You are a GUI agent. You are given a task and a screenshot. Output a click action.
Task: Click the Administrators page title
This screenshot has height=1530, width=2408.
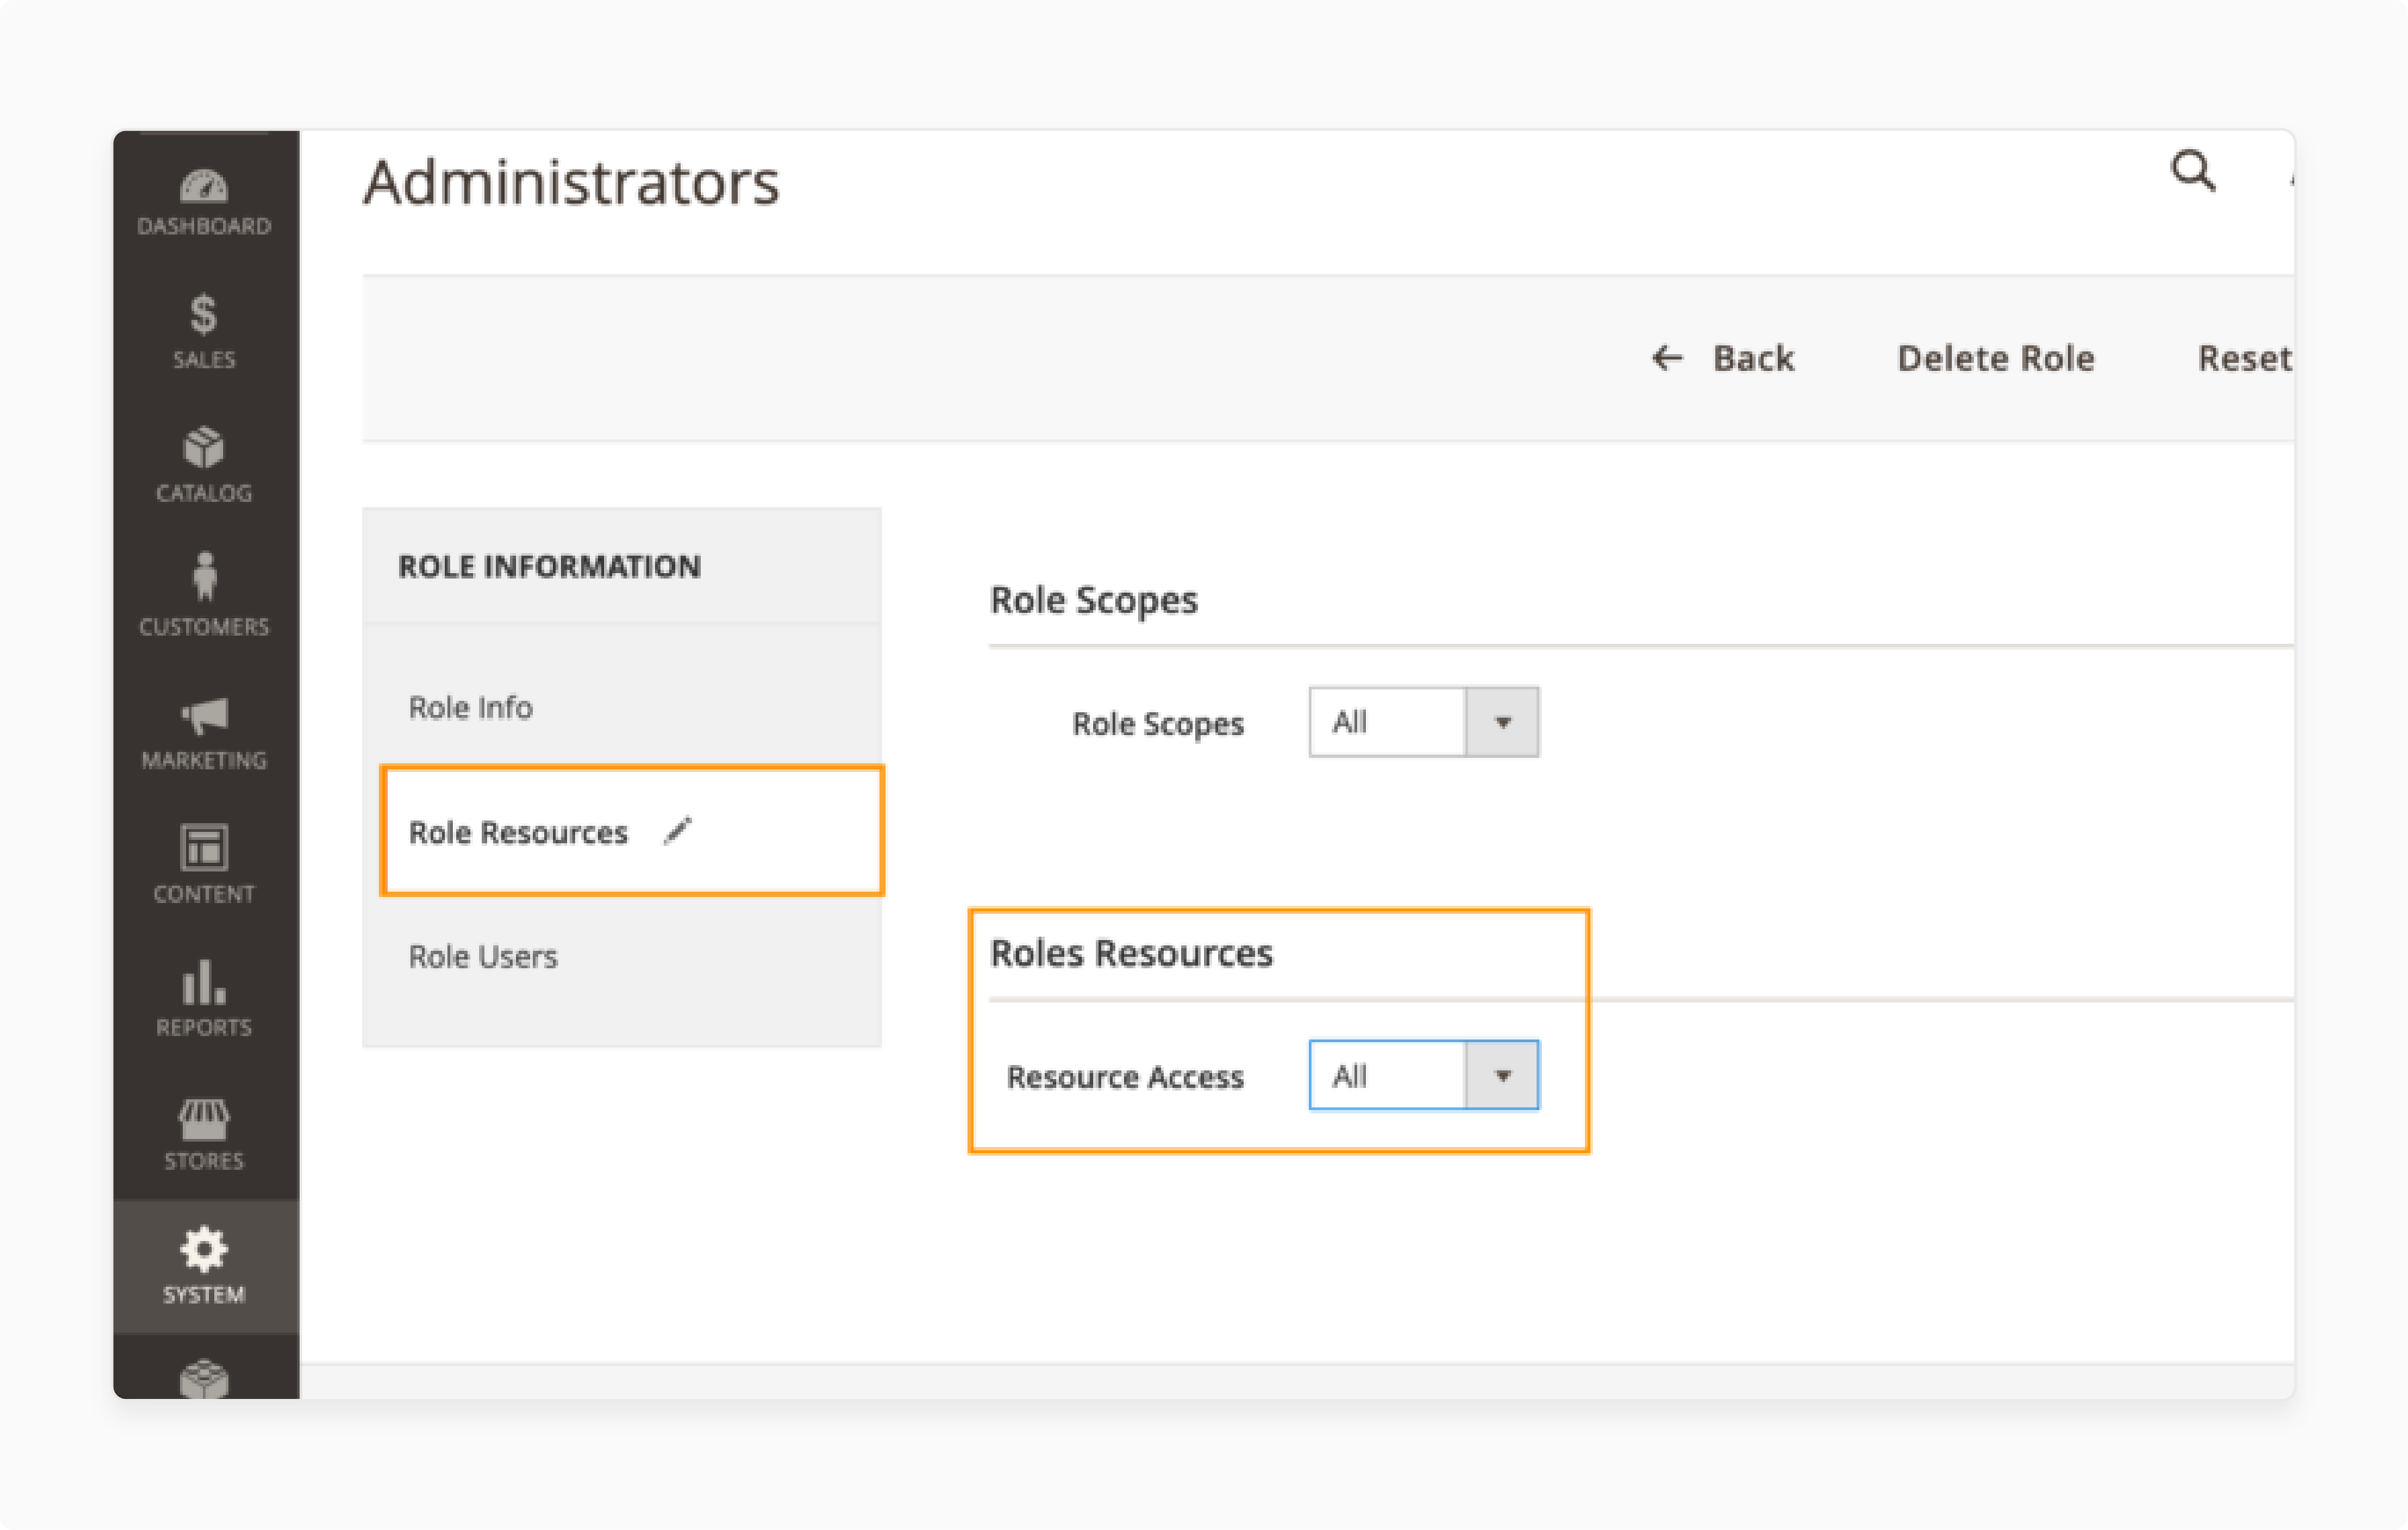click(571, 183)
